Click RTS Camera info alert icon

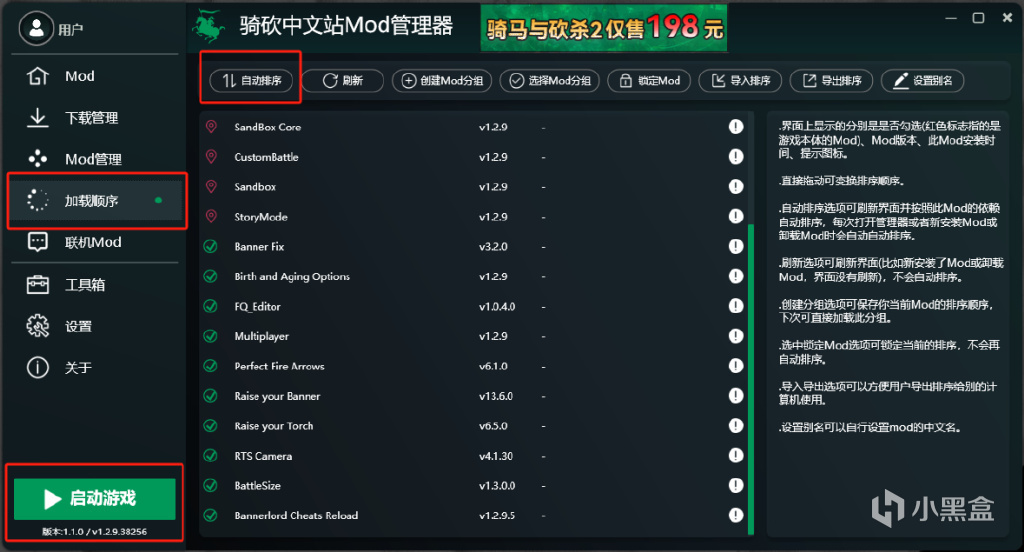(x=736, y=455)
